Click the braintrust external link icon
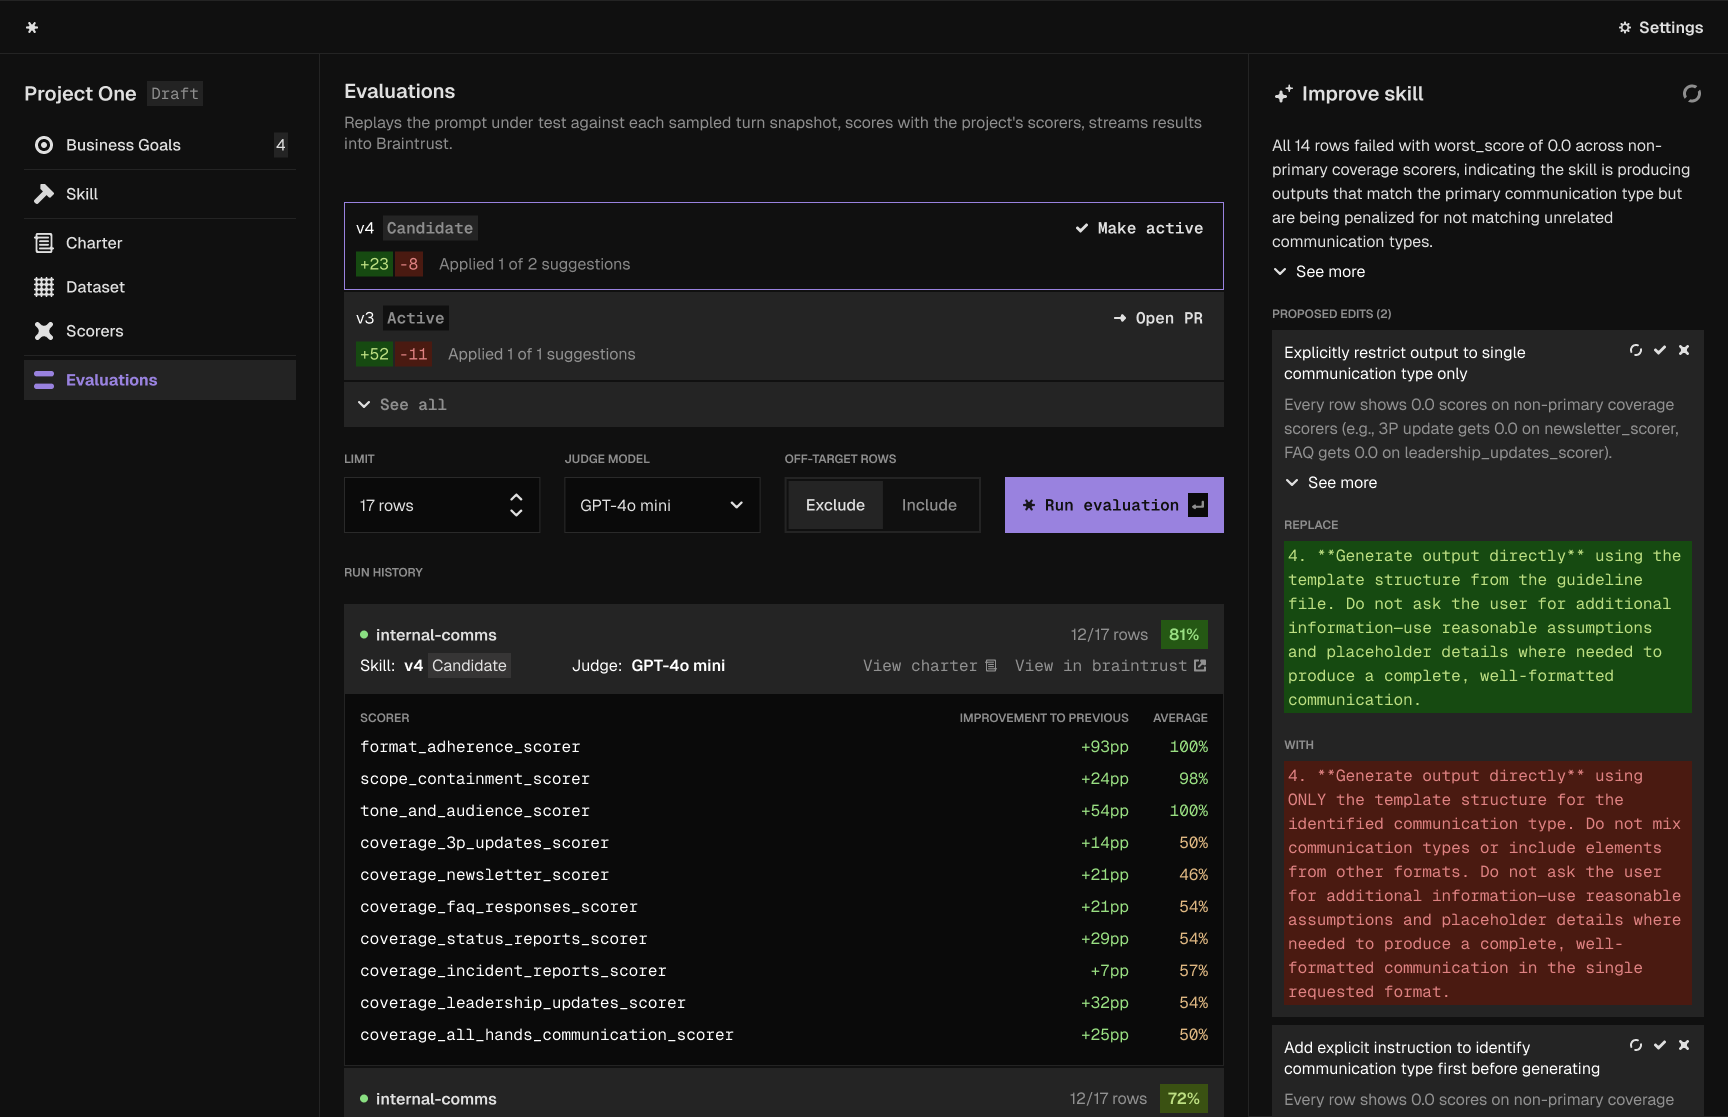 pyautogui.click(x=1200, y=666)
